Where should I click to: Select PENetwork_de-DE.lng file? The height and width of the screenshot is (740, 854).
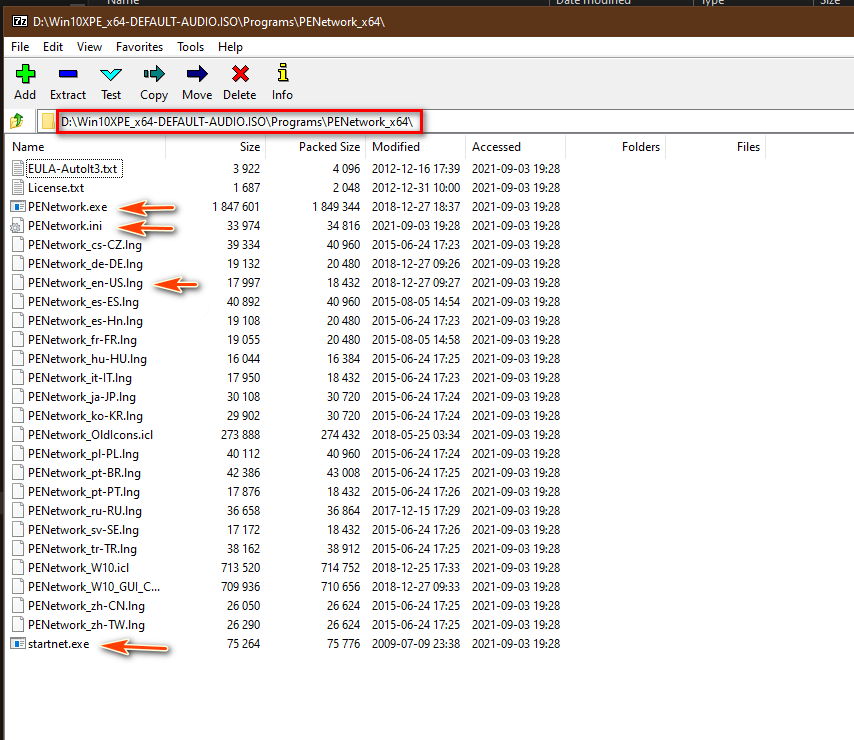[86, 264]
